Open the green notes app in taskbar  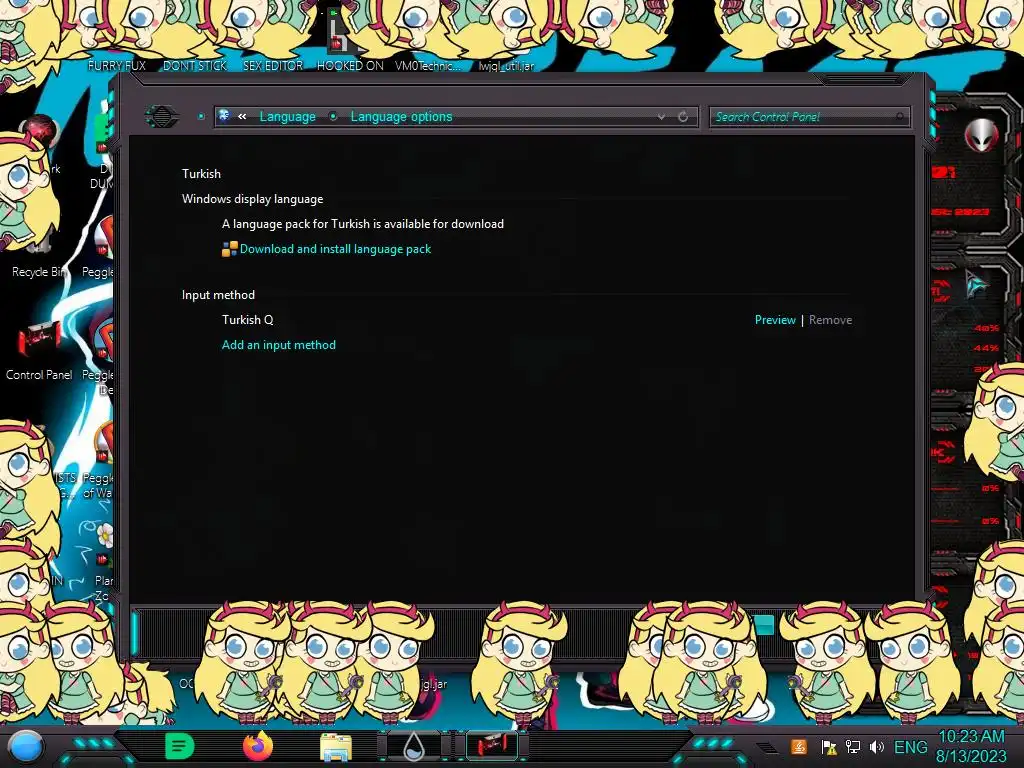180,746
